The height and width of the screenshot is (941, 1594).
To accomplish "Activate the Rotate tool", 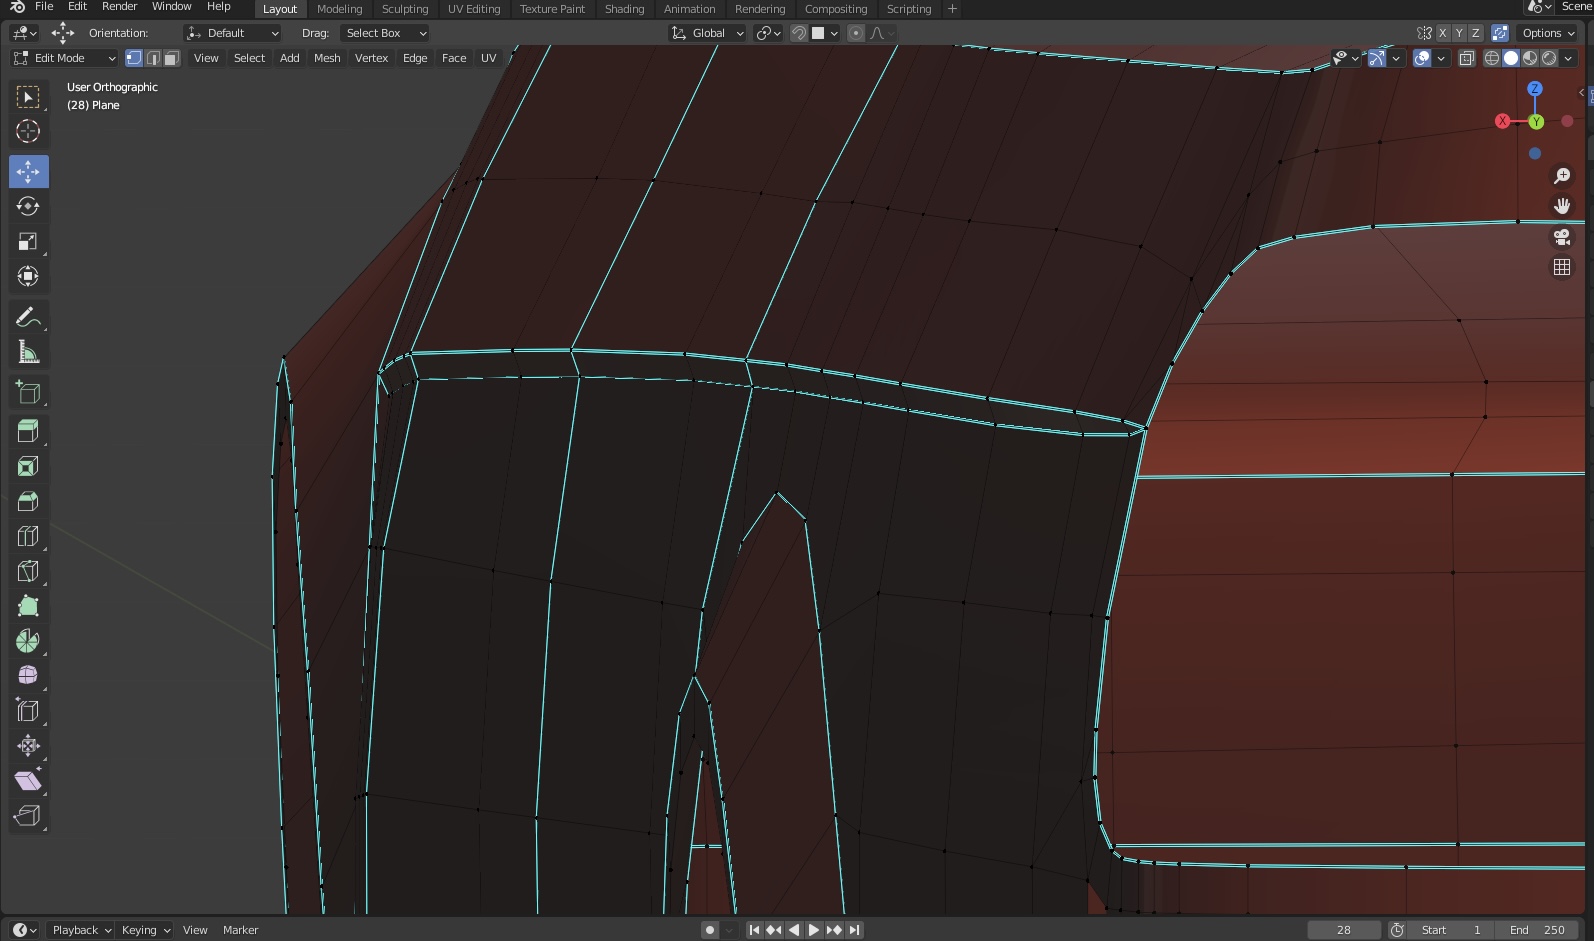I will click(x=28, y=207).
